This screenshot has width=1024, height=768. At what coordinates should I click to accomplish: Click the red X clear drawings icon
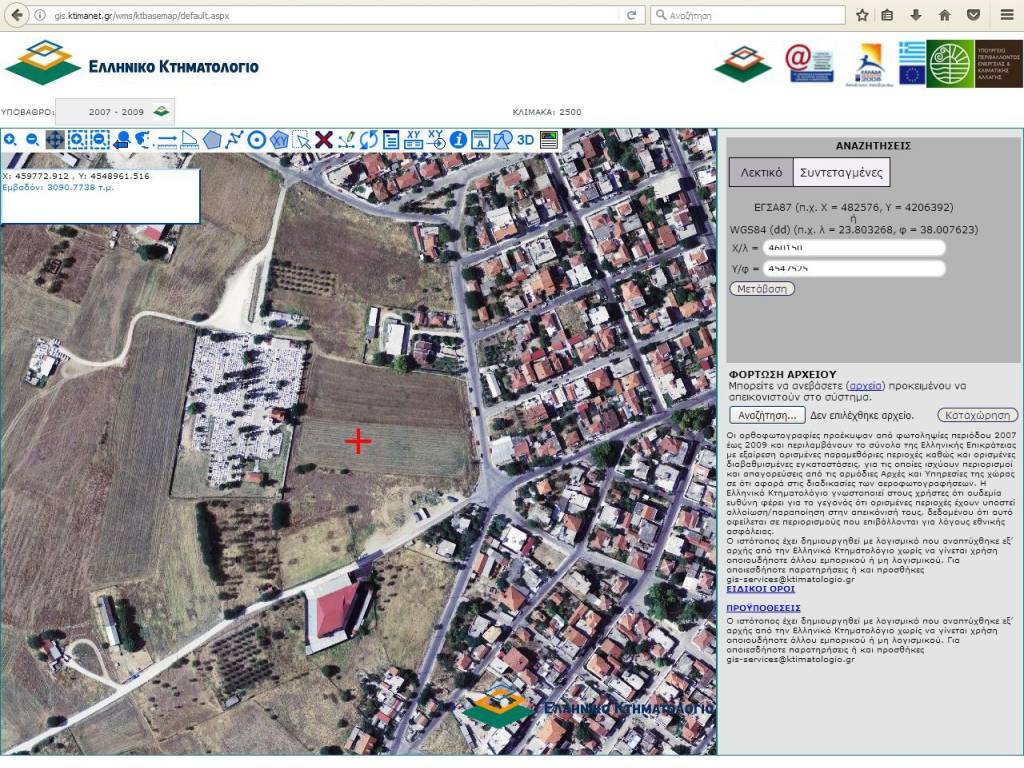323,140
